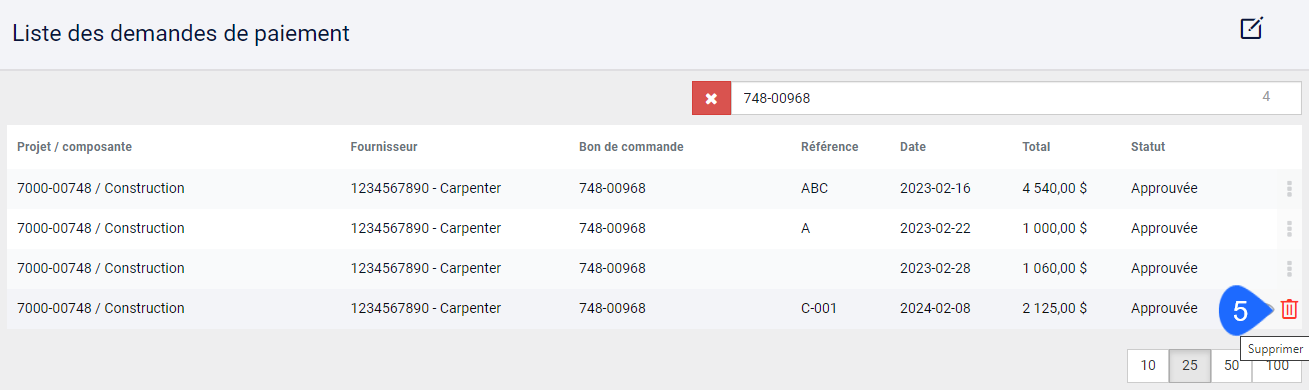
Task: Set the page size to 50
Action: (x=1231, y=366)
